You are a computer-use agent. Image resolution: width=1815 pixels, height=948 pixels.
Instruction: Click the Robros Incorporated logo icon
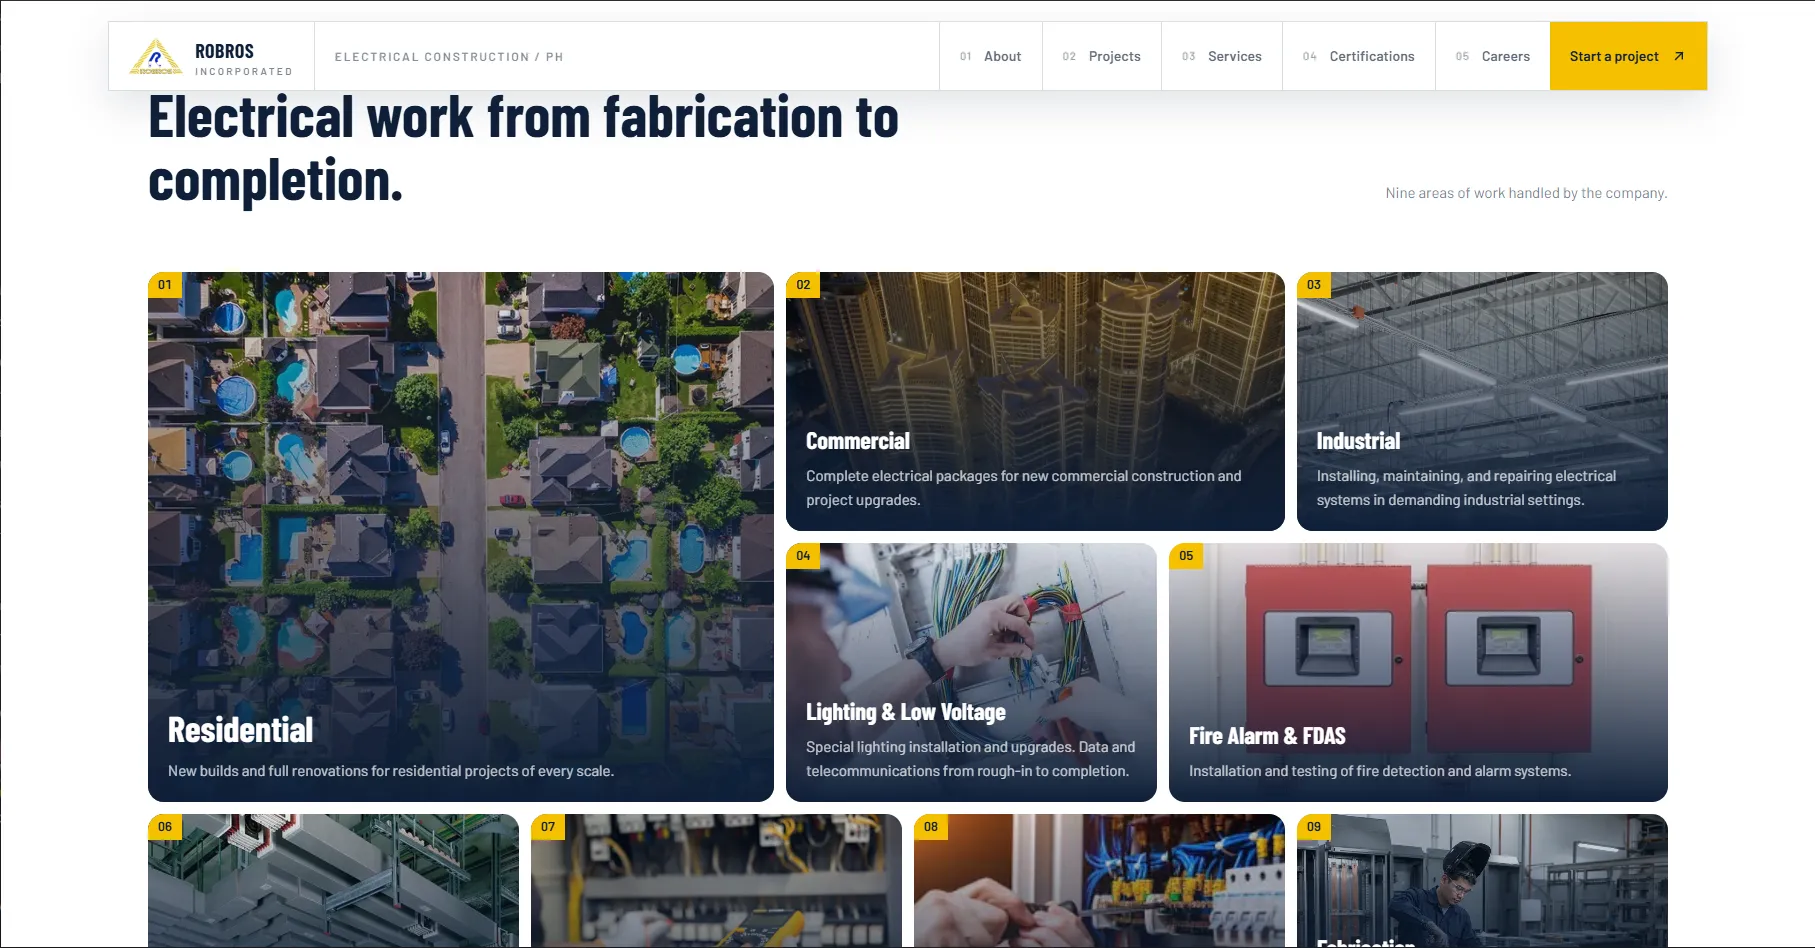coord(155,57)
